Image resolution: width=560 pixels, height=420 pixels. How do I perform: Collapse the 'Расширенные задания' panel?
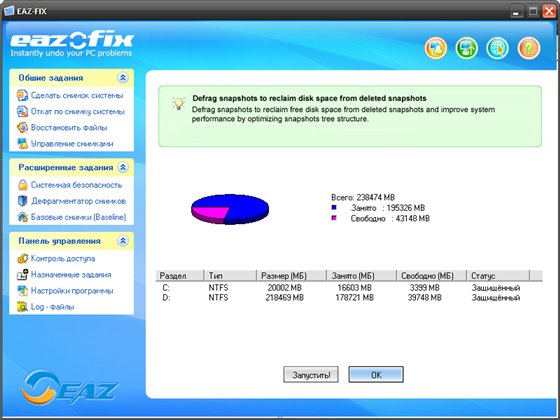(x=123, y=167)
